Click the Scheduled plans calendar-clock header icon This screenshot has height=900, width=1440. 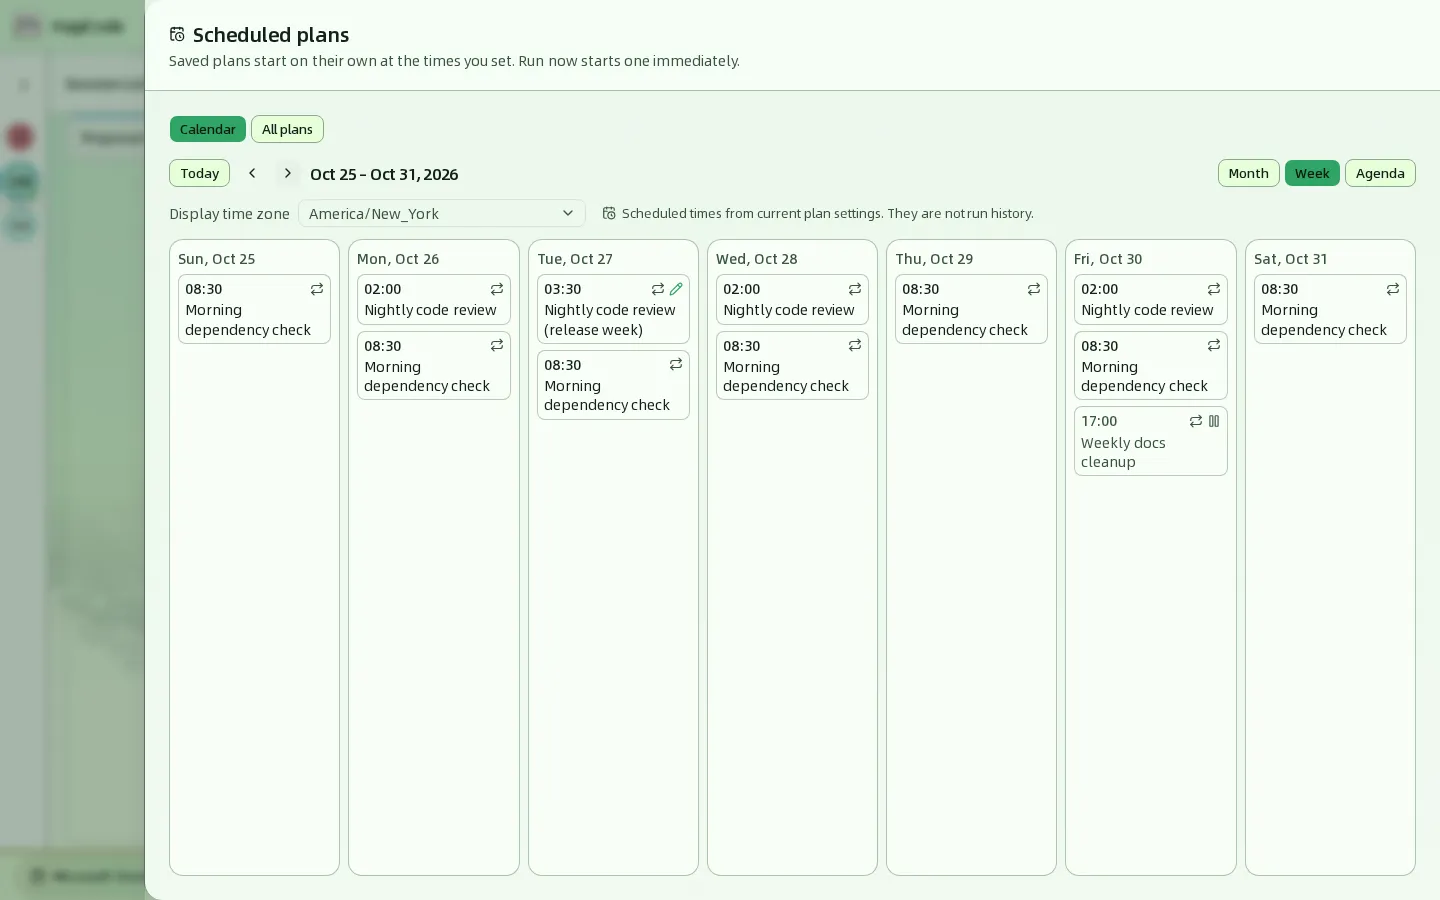pos(177,35)
